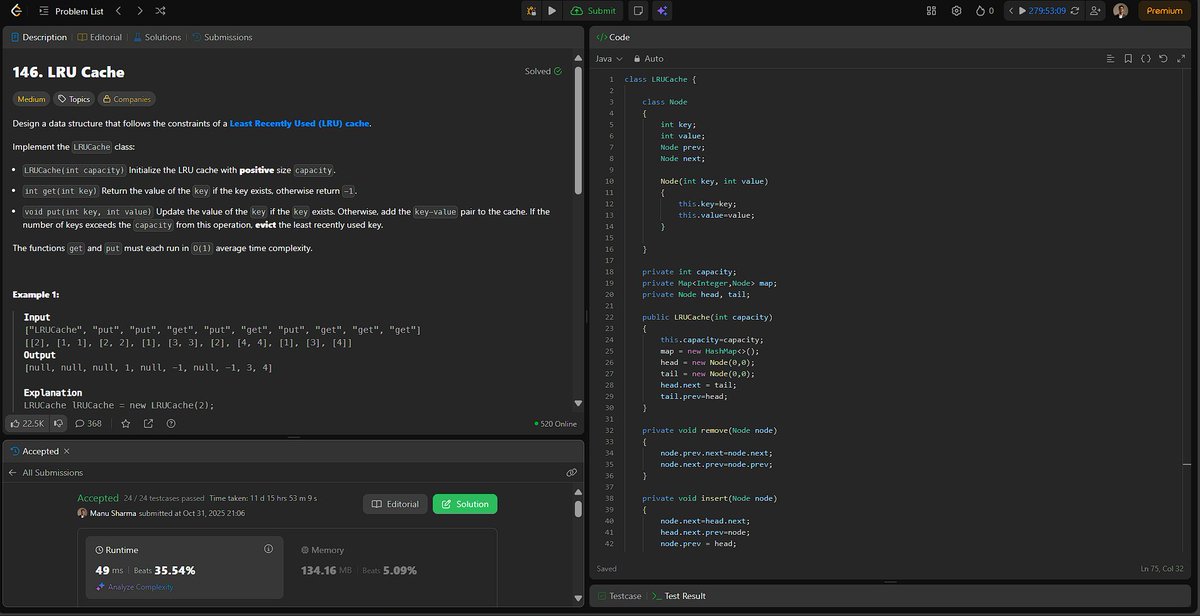Click the submission result scrollbar

(x=578, y=509)
